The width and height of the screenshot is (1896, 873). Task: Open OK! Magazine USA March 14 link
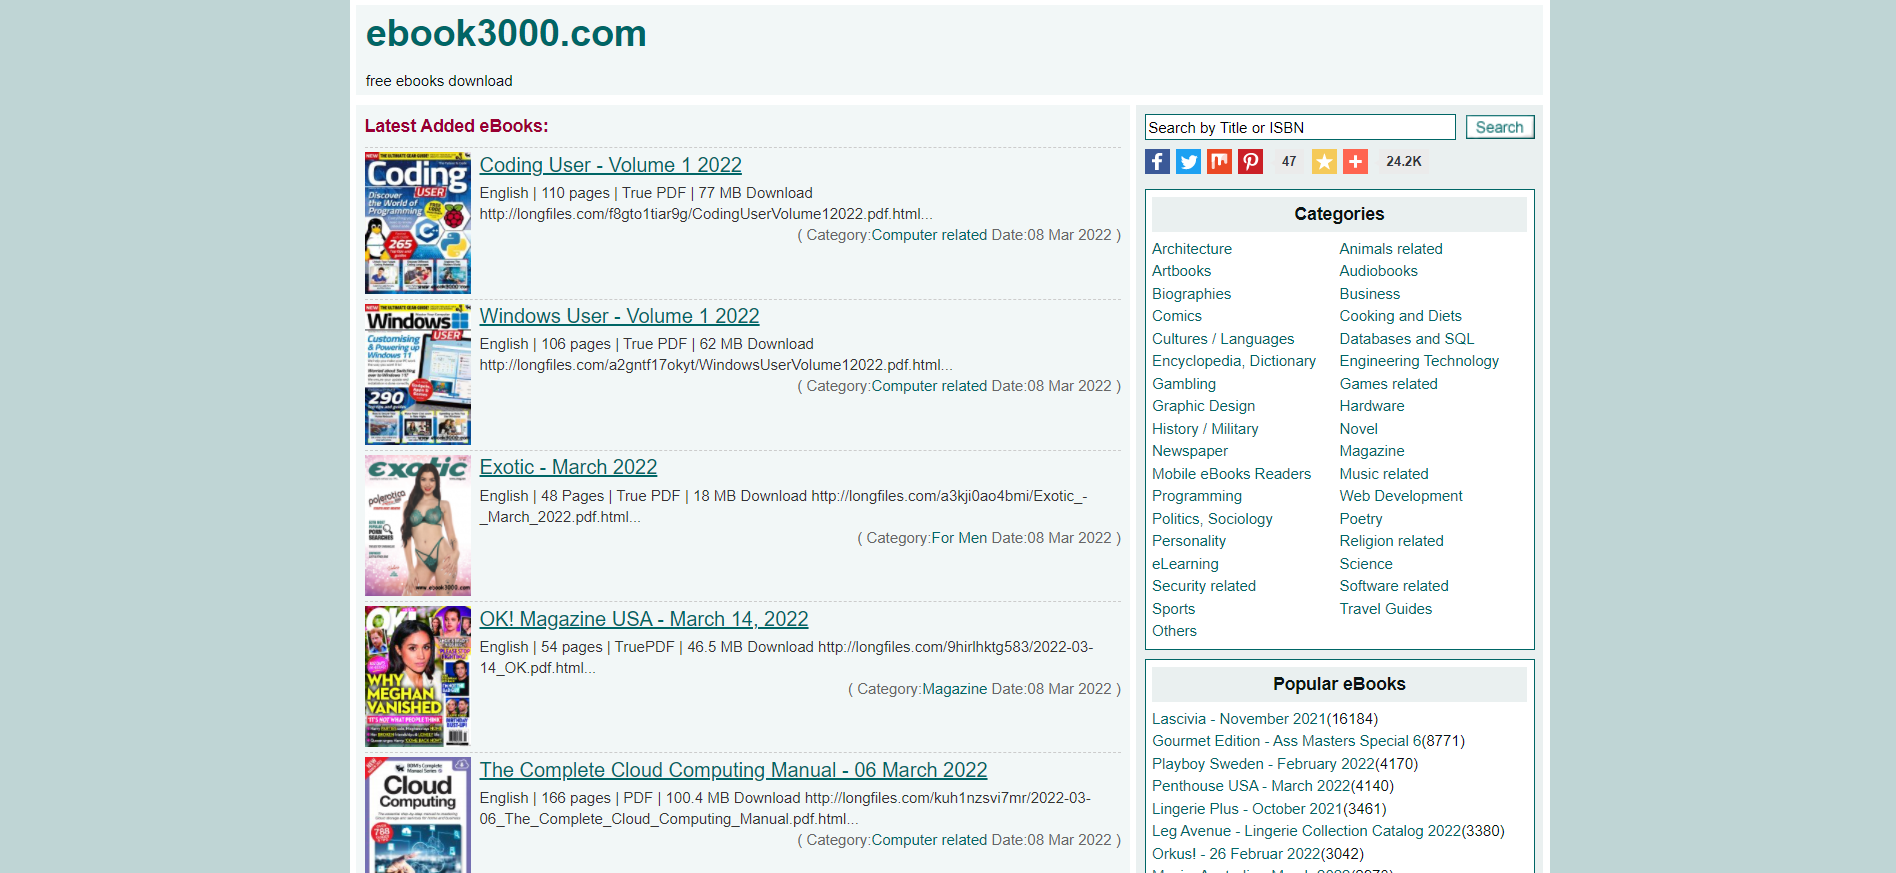point(644,619)
